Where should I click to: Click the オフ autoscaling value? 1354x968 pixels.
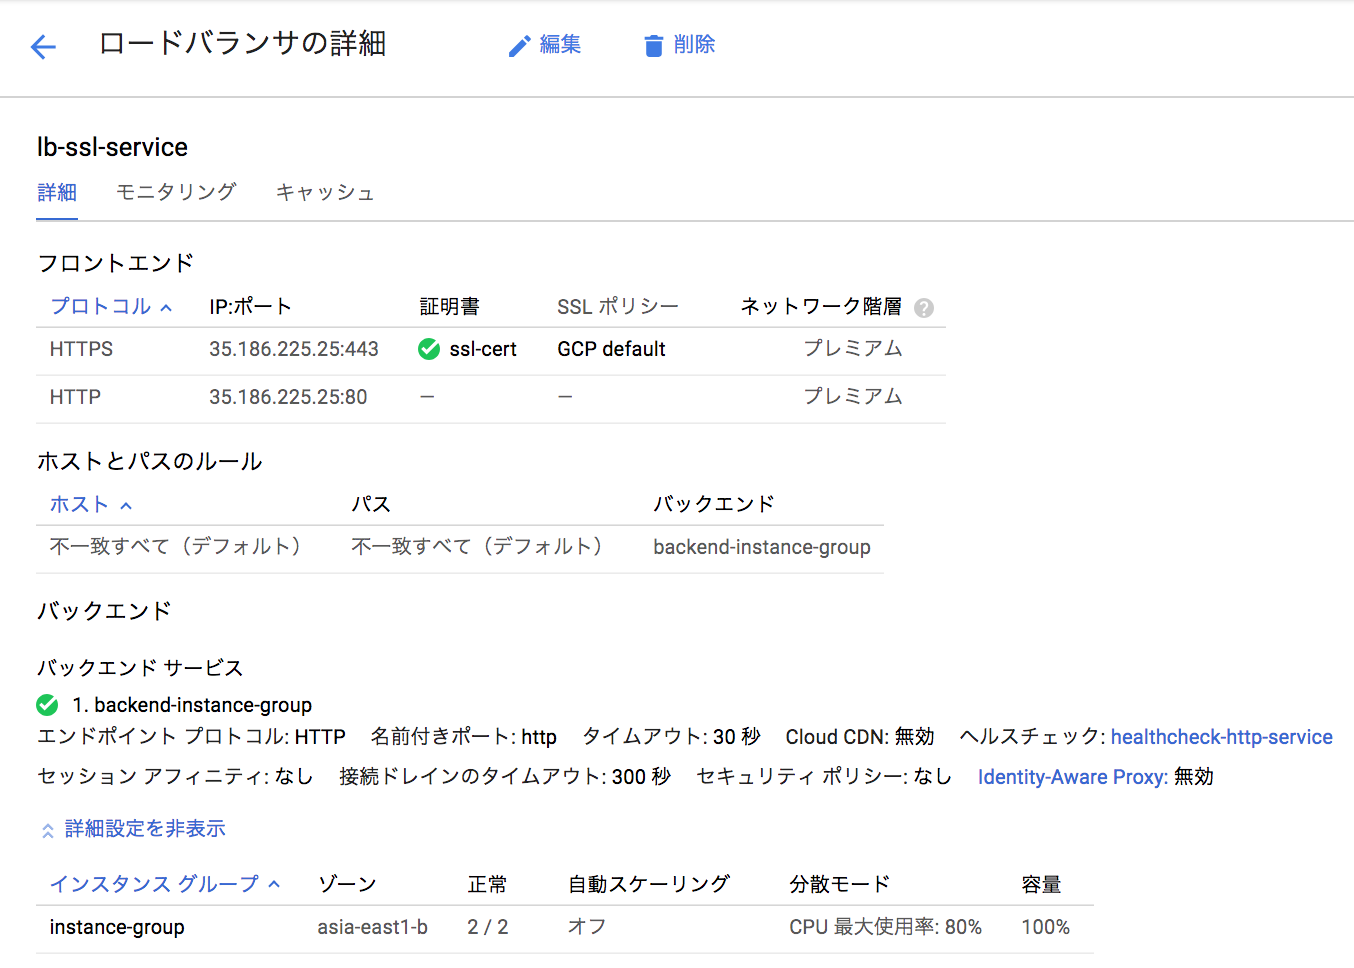pyautogui.click(x=587, y=927)
